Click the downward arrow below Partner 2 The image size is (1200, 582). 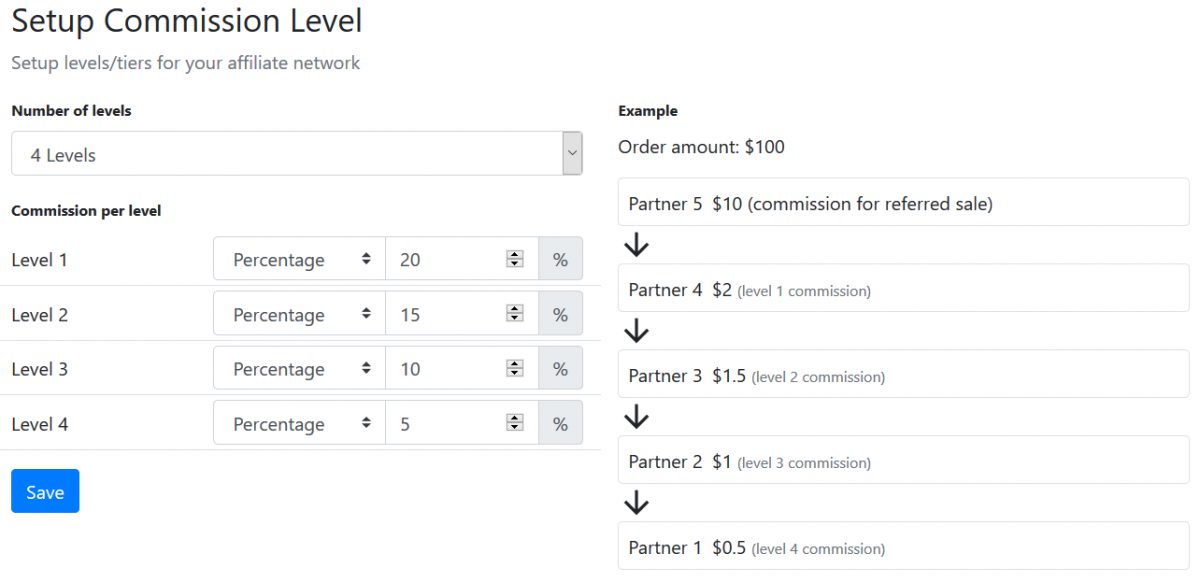coord(636,503)
